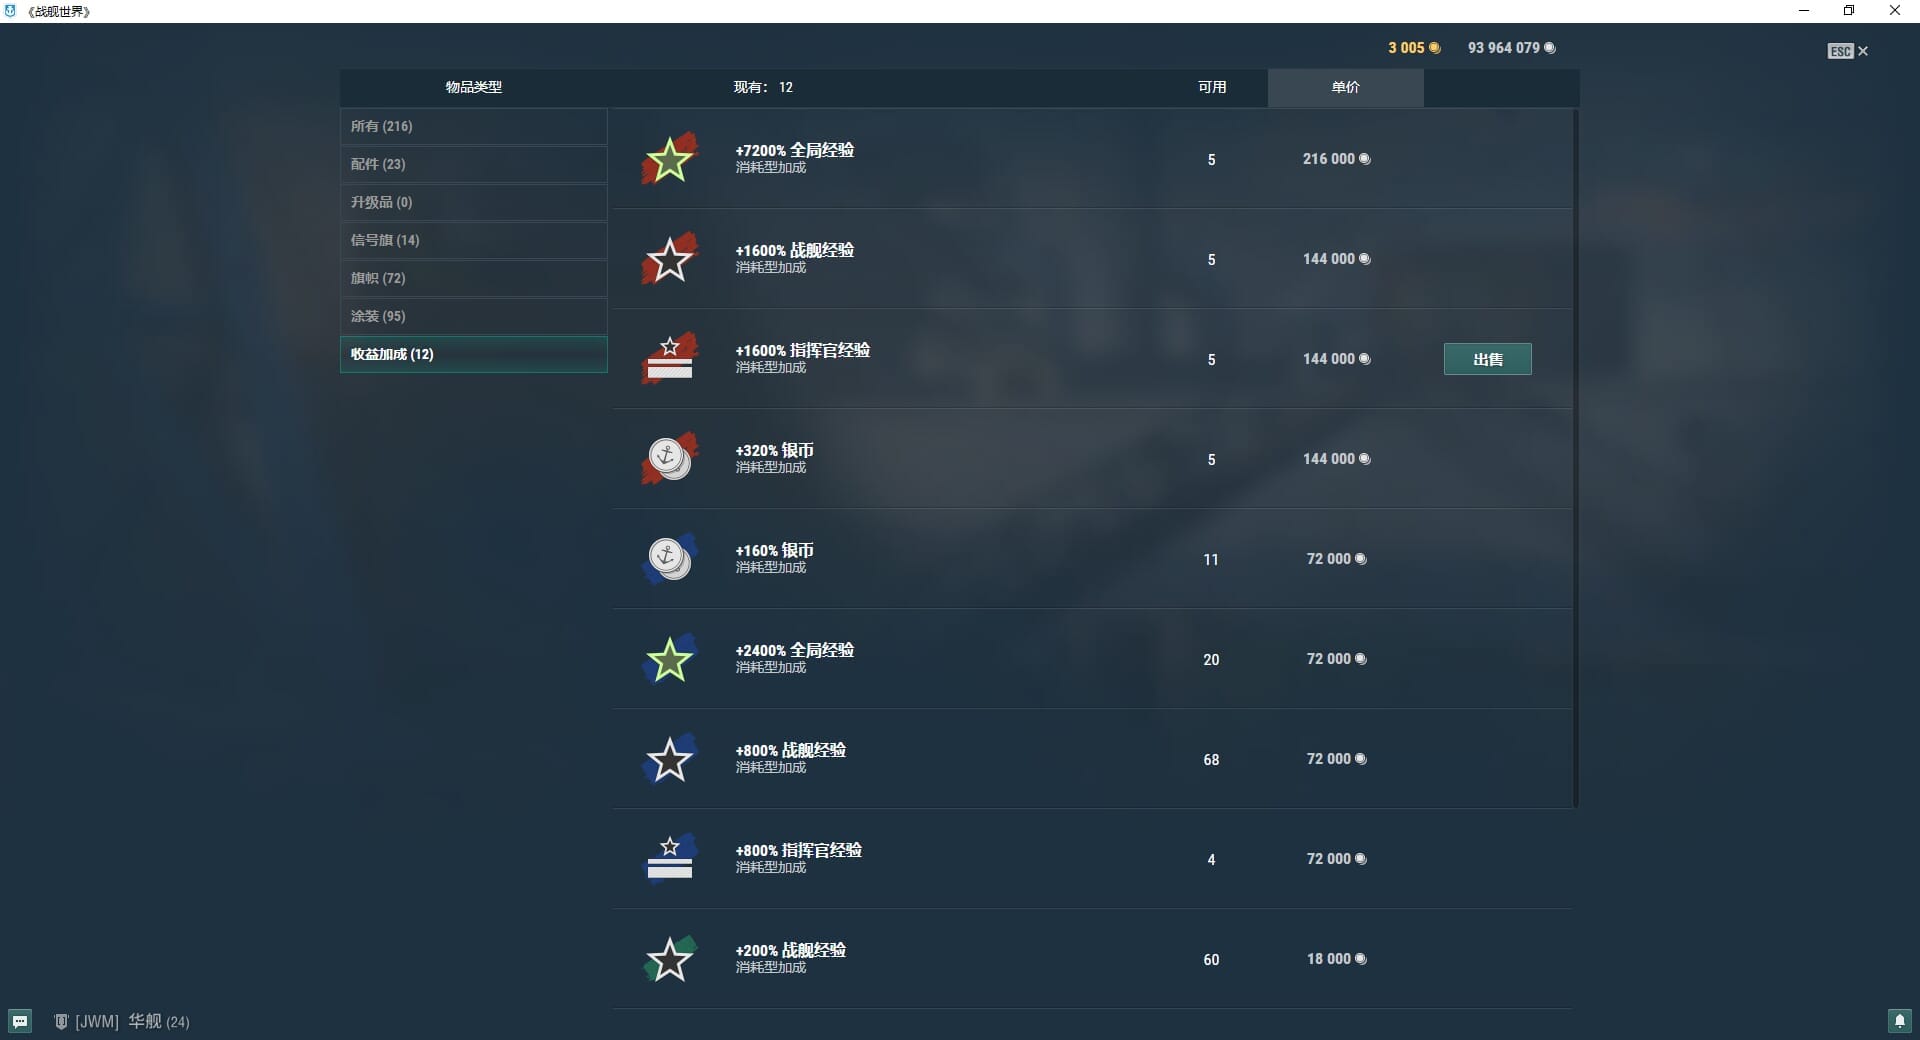Show the 所有 (216) item category

point(473,126)
